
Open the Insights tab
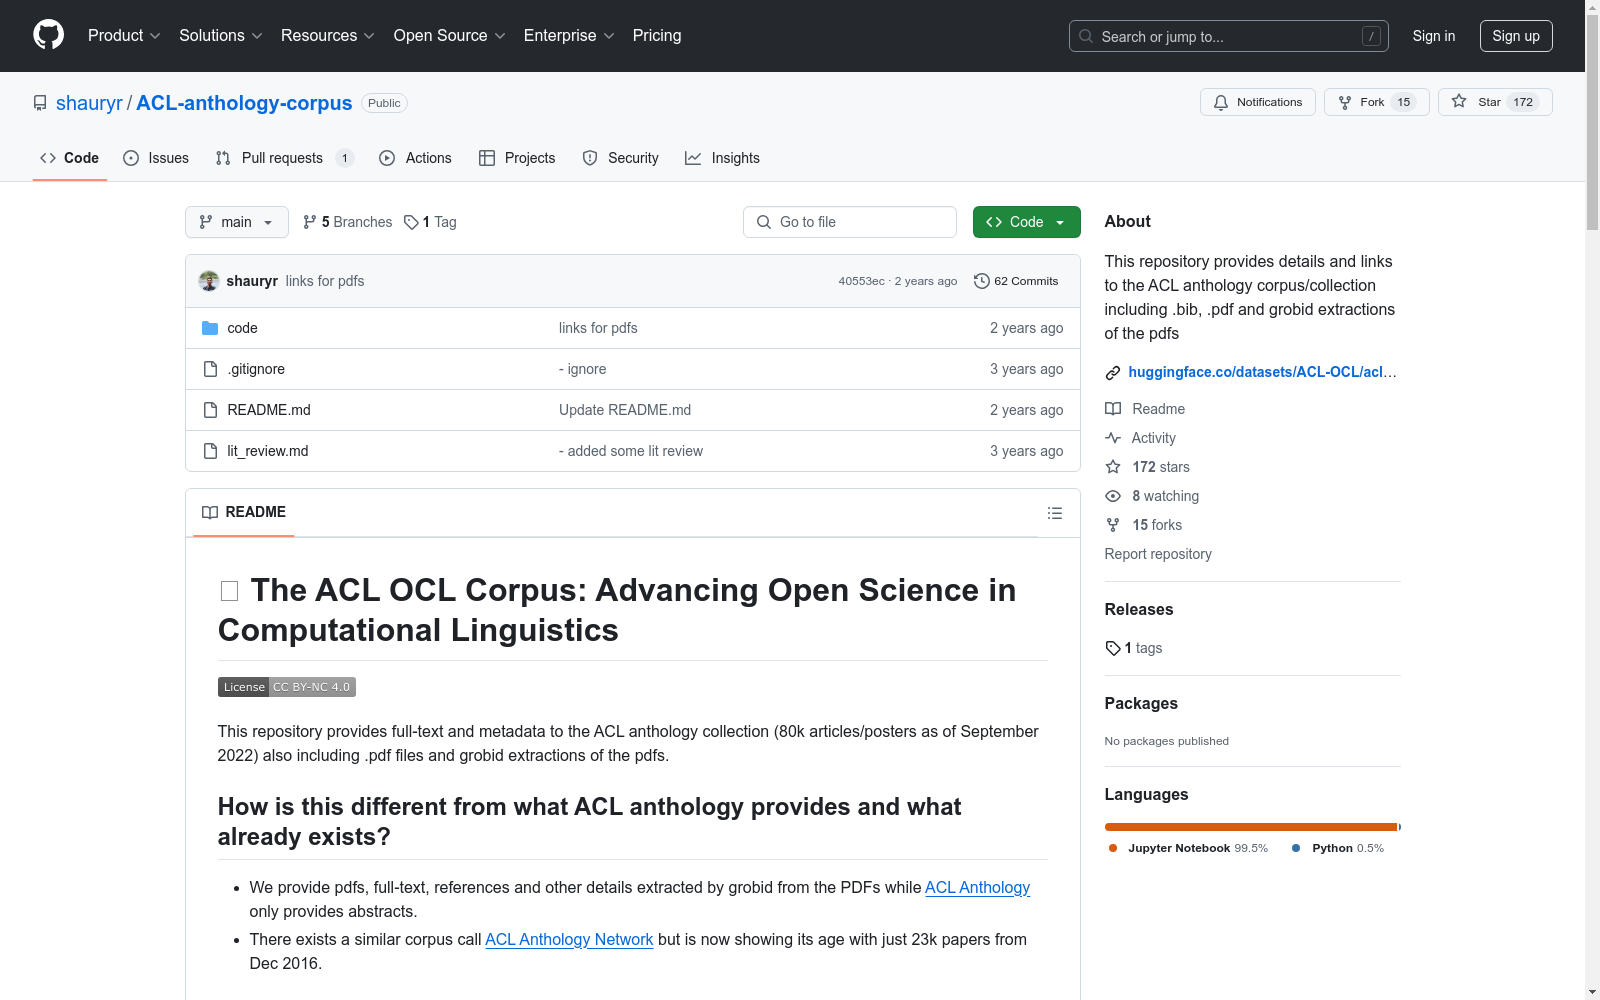coord(723,158)
